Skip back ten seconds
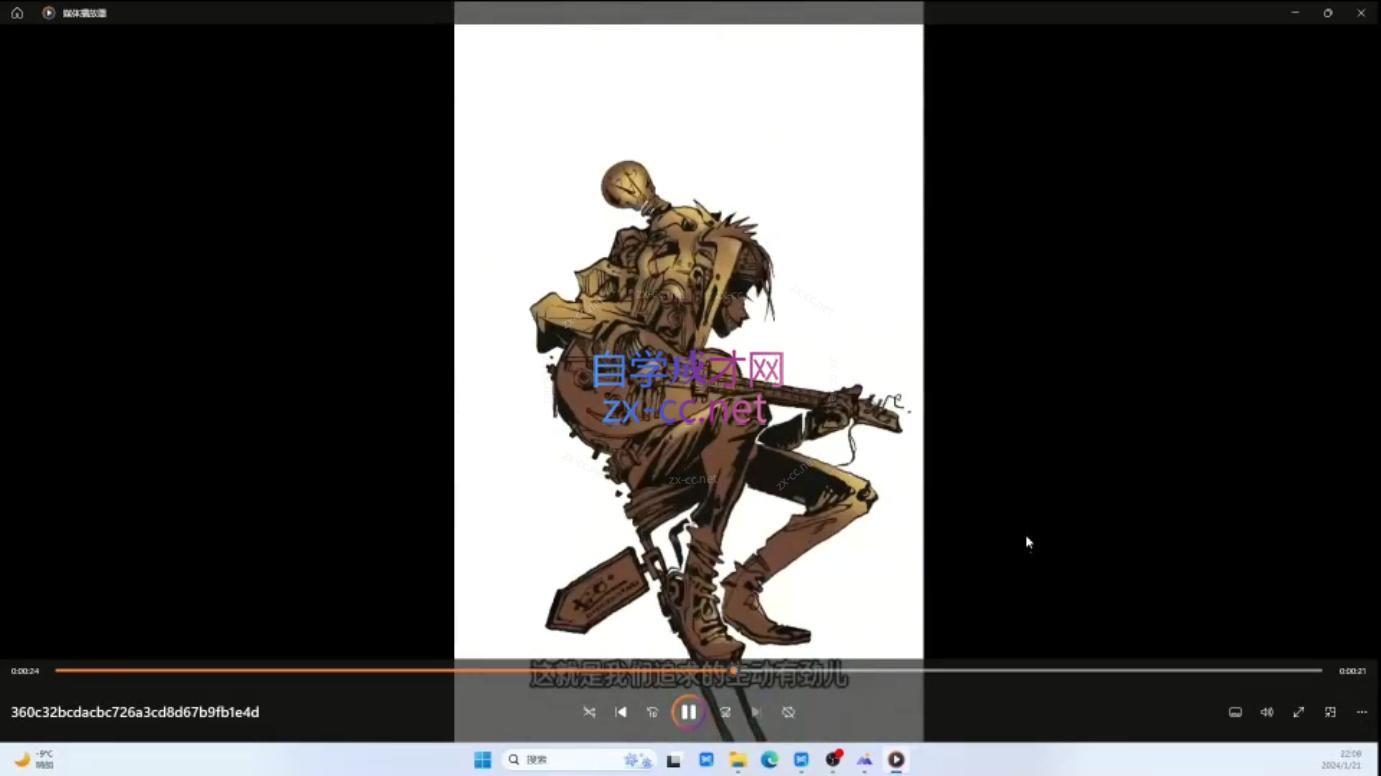 click(652, 712)
